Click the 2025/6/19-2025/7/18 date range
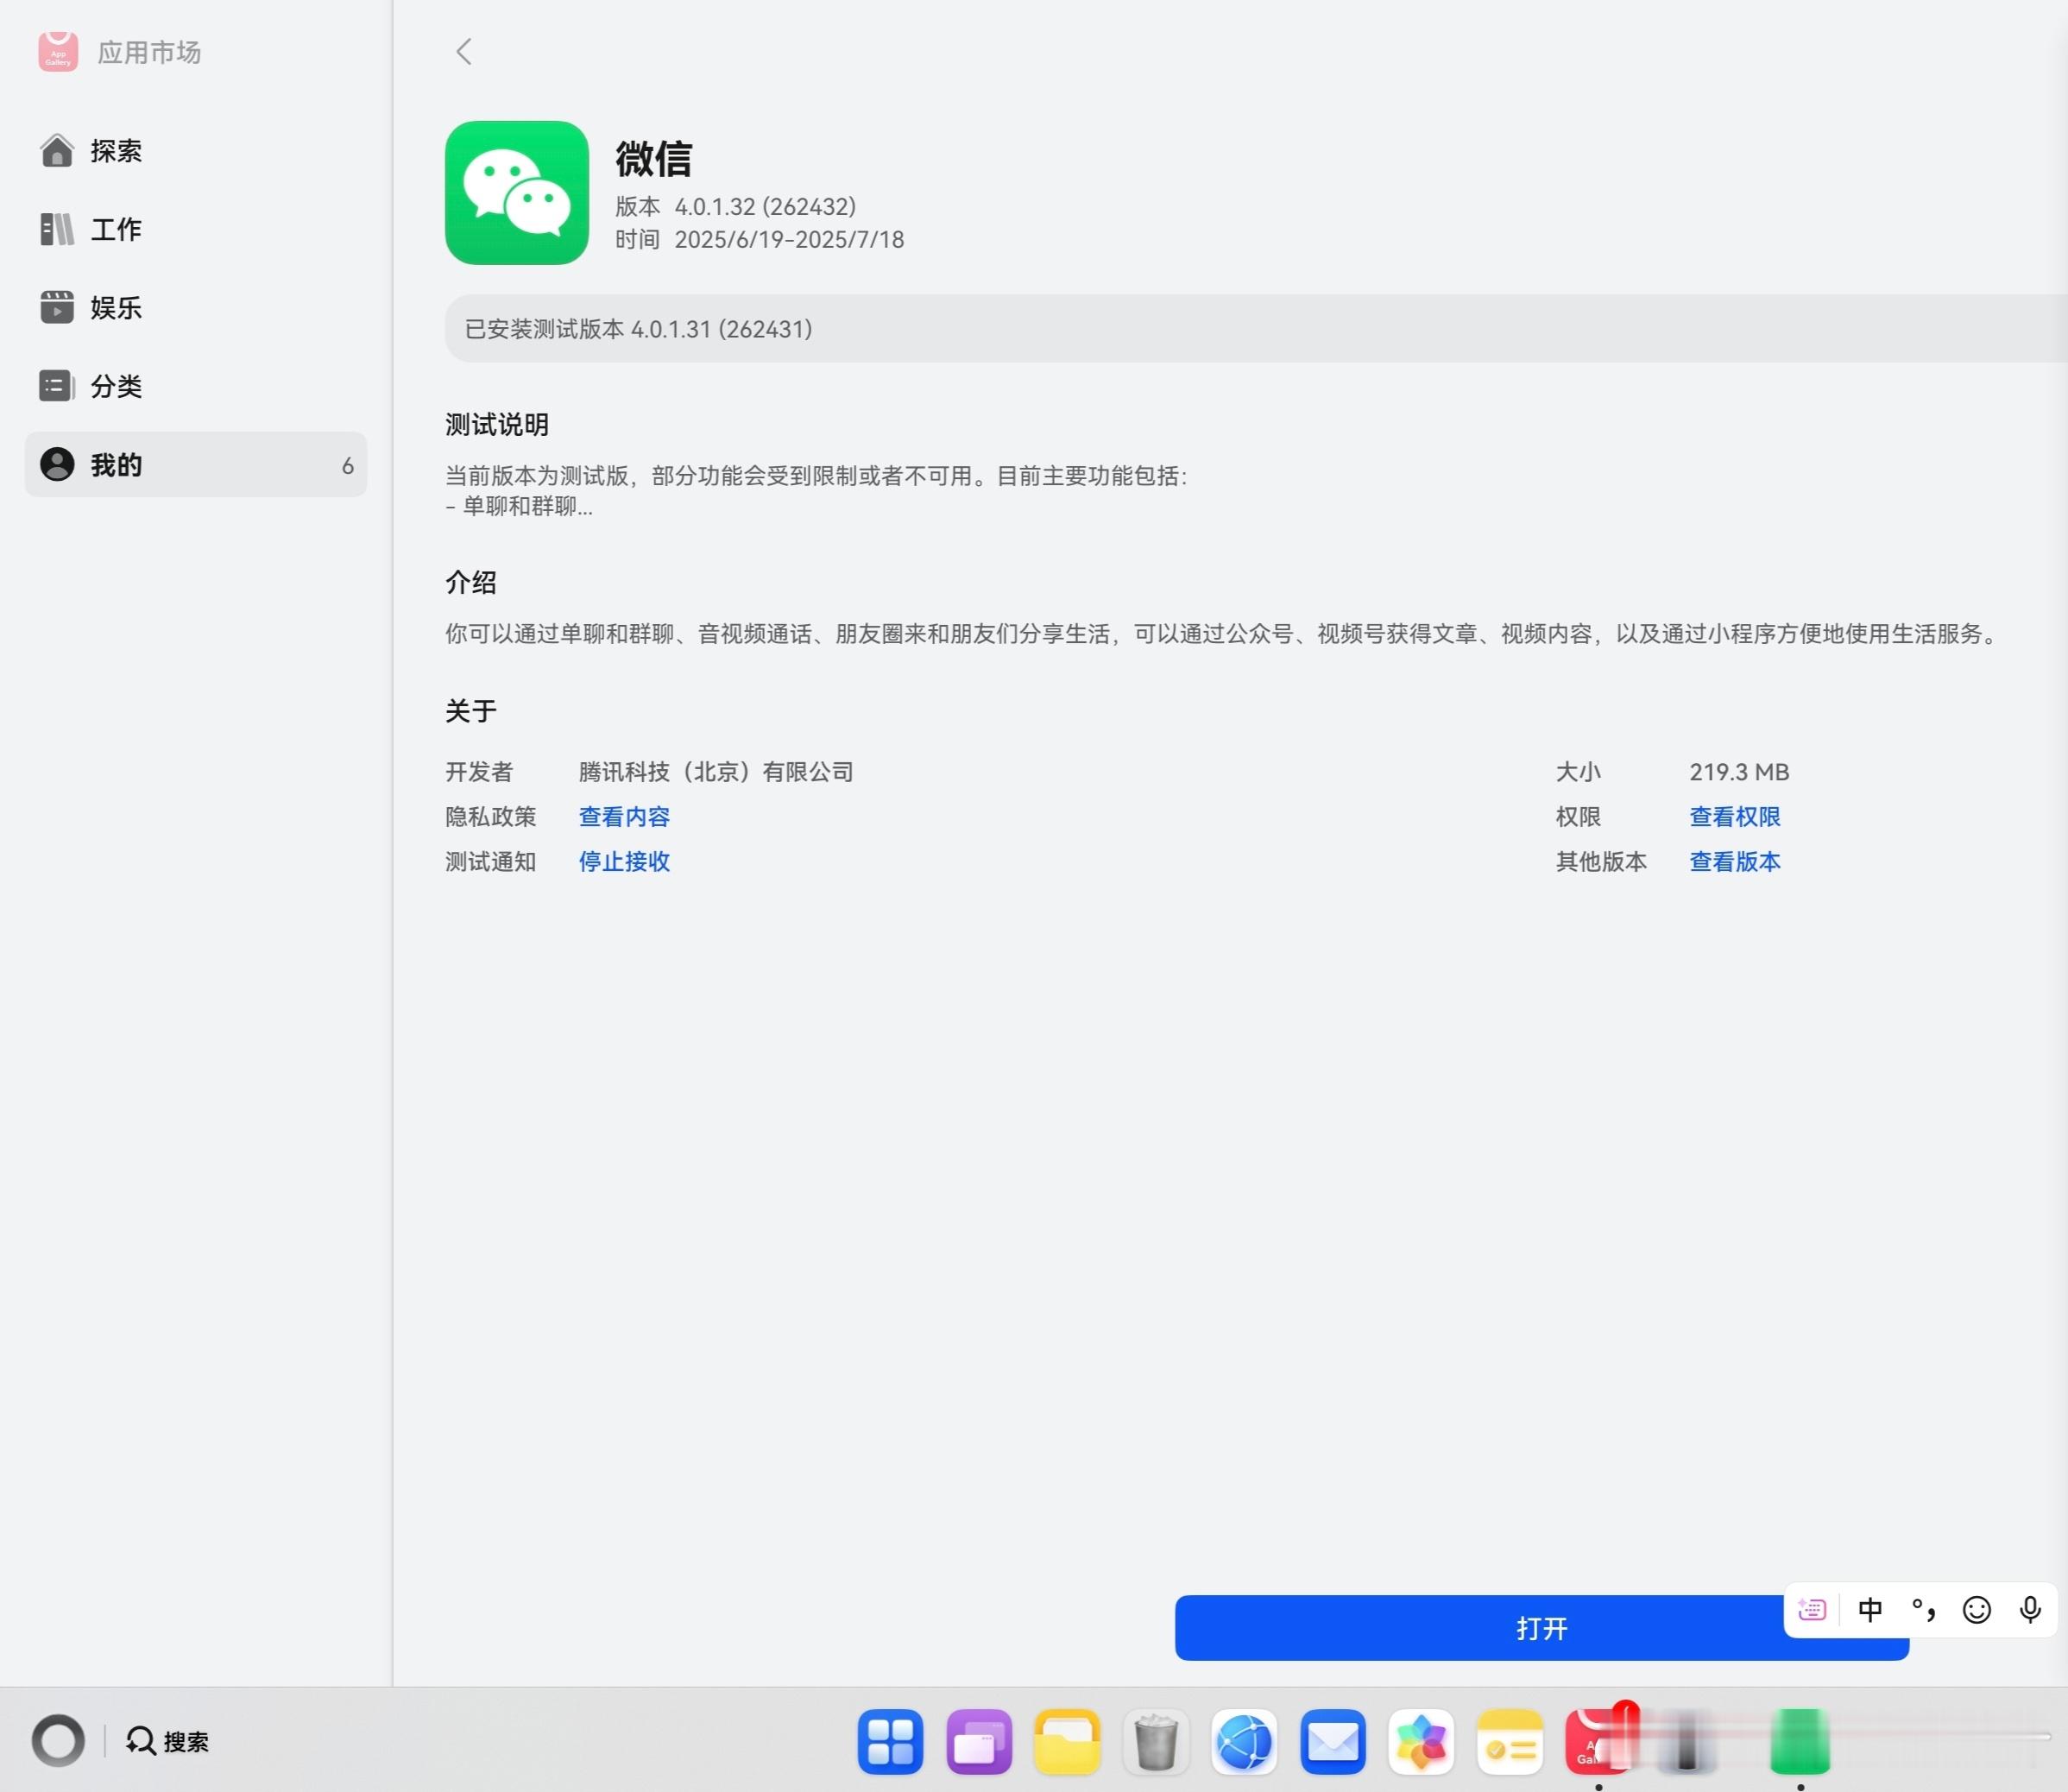The image size is (2068, 1792). pyautogui.click(x=789, y=240)
